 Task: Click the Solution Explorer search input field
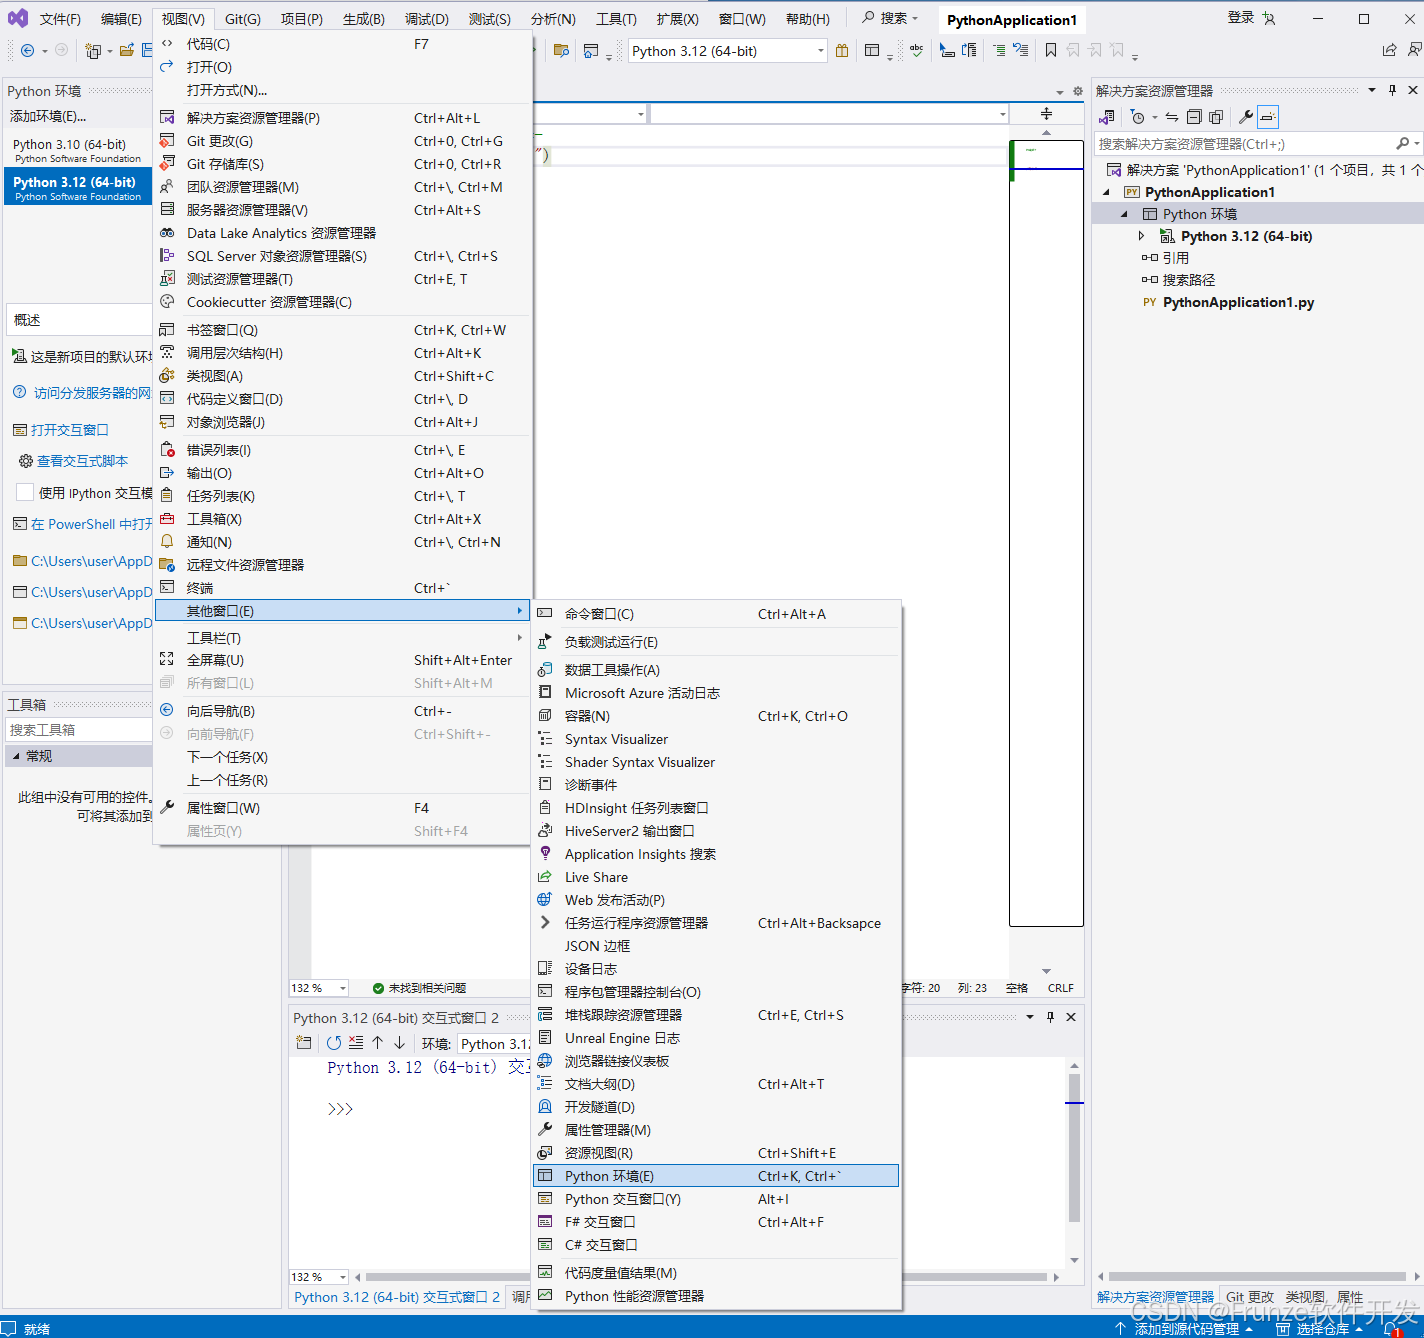click(x=1245, y=144)
